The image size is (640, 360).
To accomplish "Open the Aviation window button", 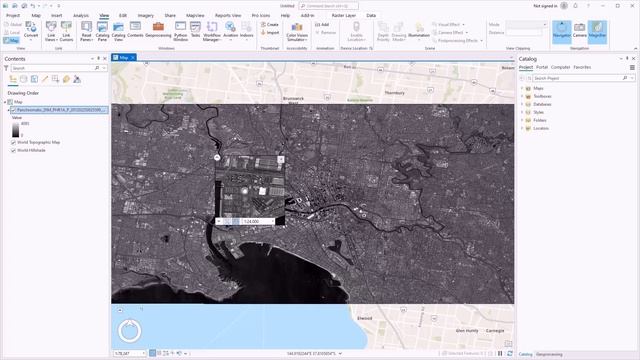I will click(230, 31).
